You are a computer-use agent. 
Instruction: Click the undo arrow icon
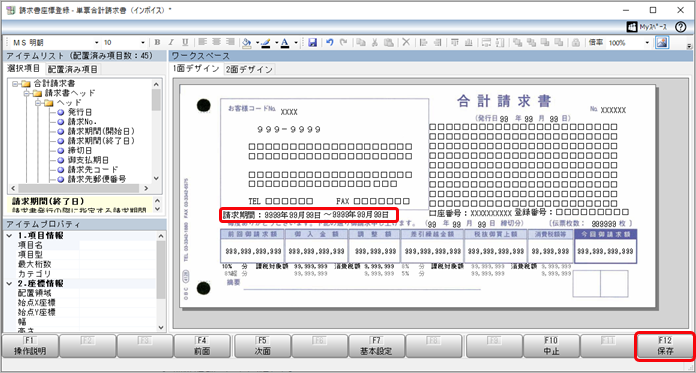(x=329, y=43)
